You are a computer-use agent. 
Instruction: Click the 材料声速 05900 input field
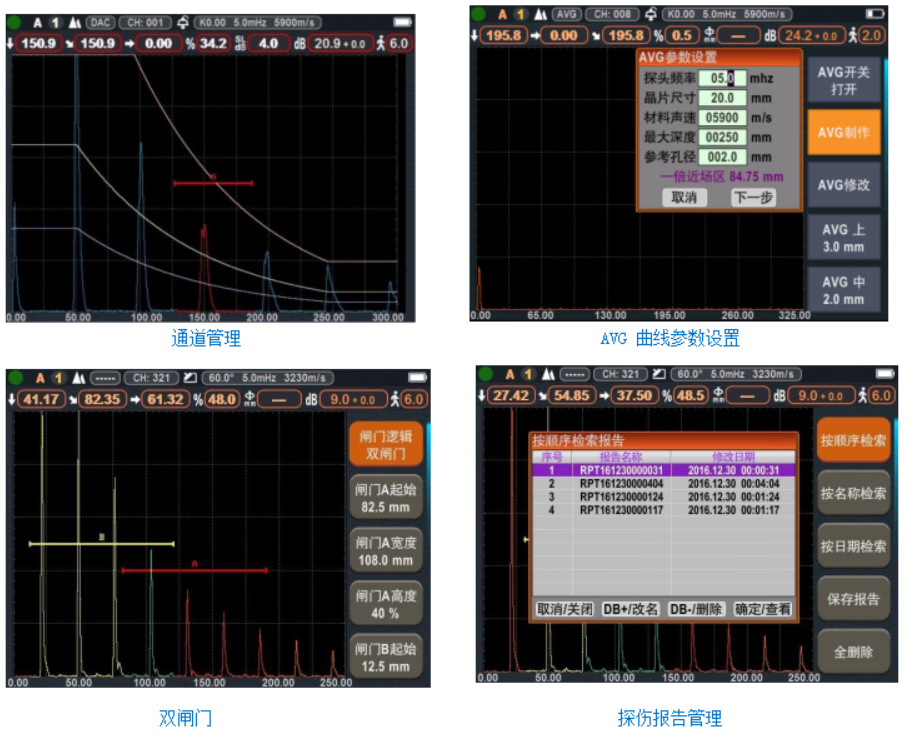(722, 118)
